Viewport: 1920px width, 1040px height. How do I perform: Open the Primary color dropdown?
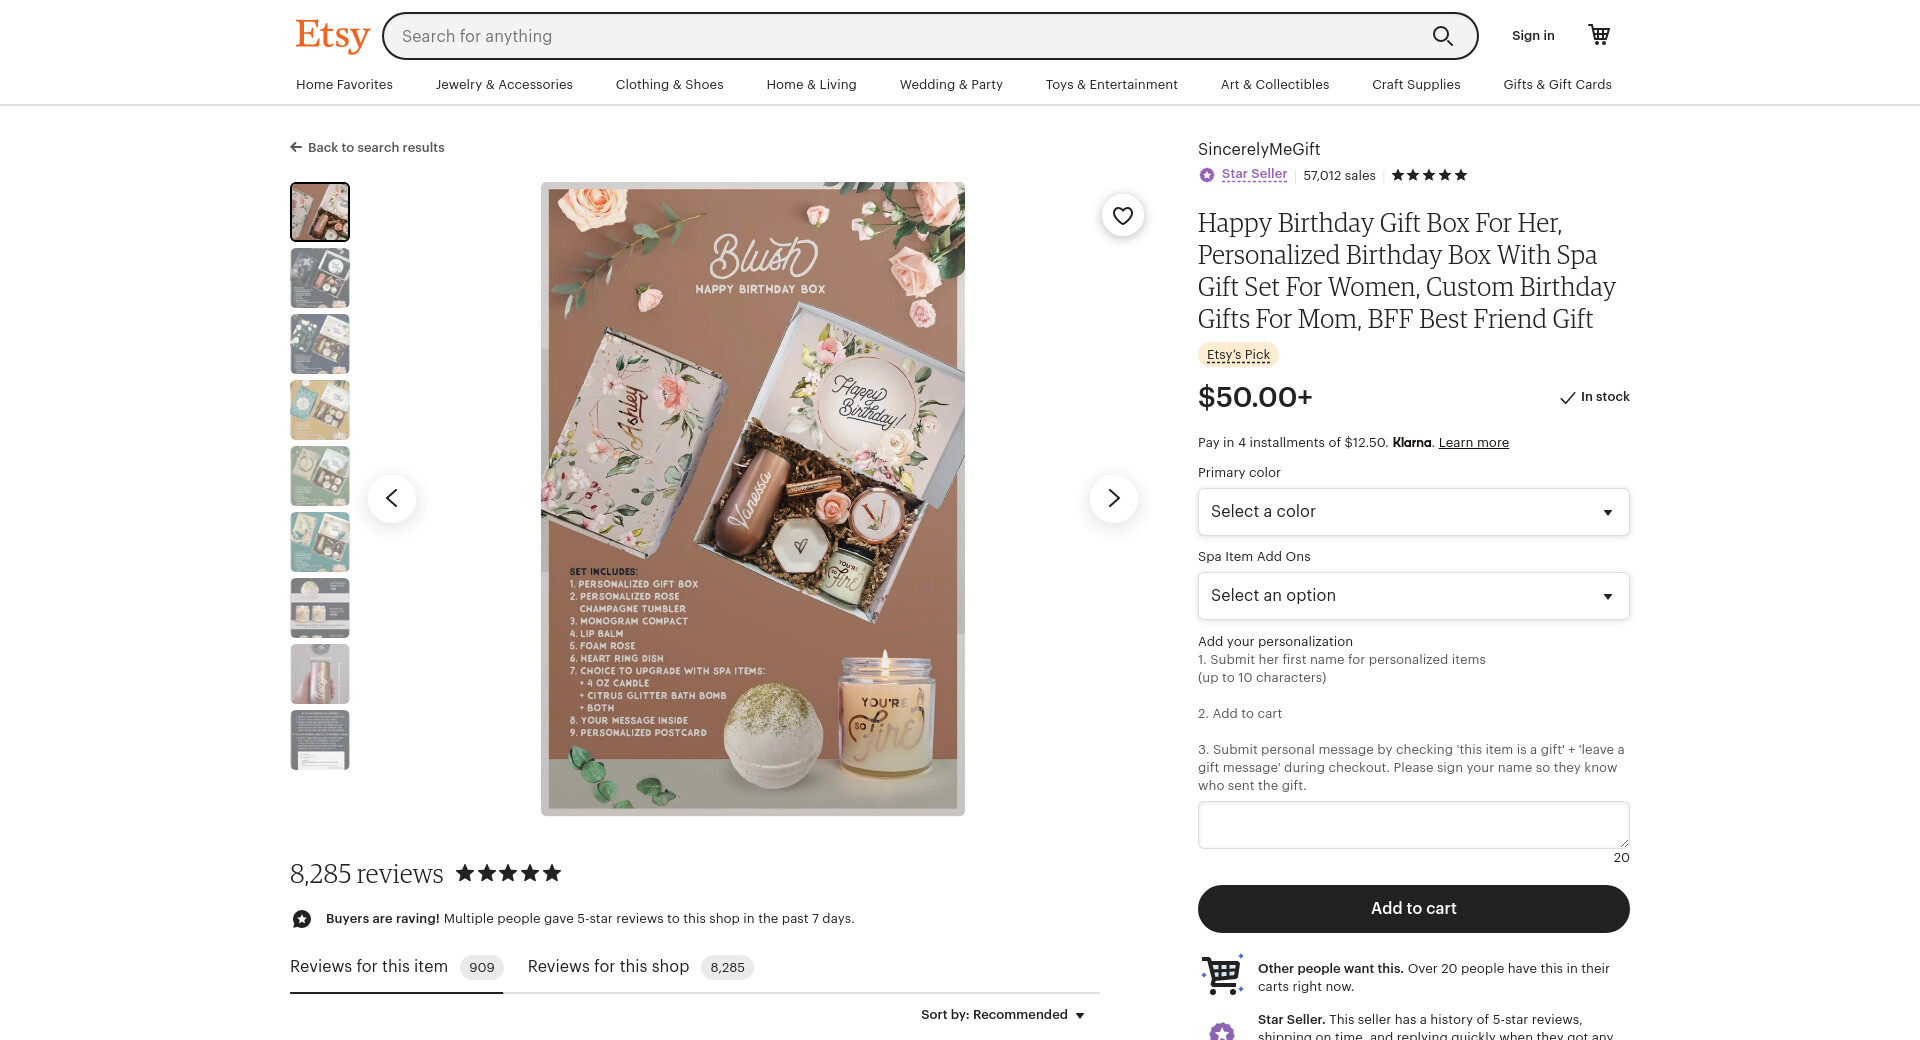tap(1413, 512)
